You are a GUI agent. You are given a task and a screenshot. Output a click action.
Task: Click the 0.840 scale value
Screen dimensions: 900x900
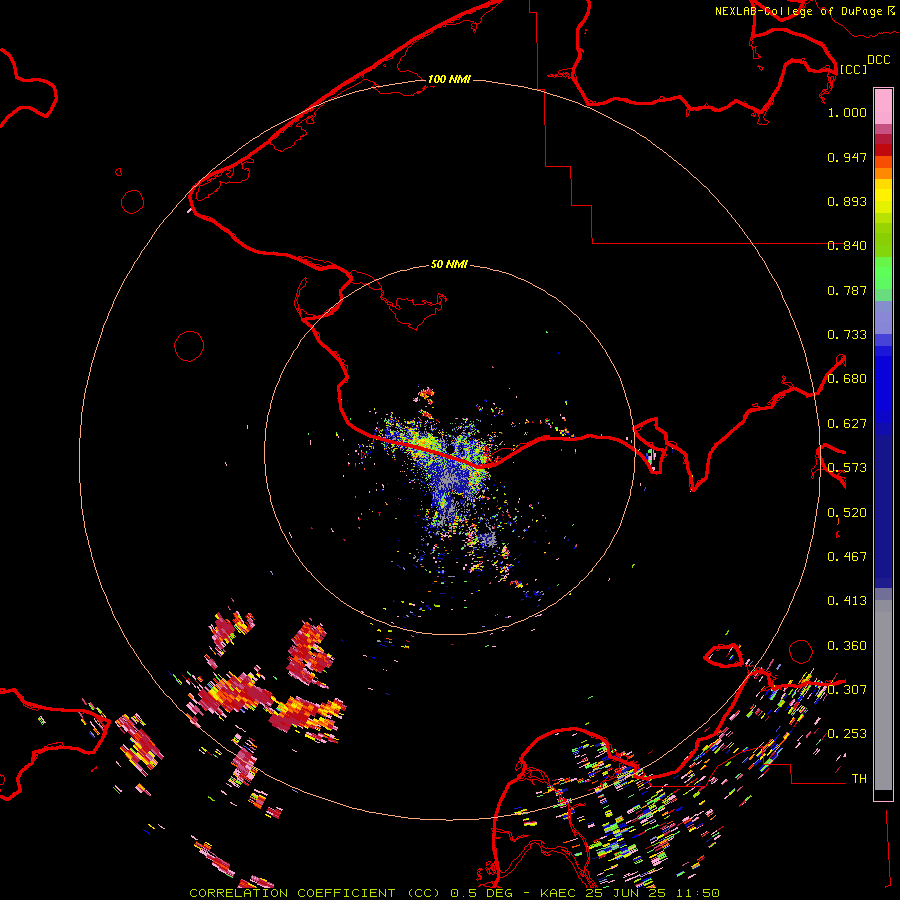click(847, 246)
